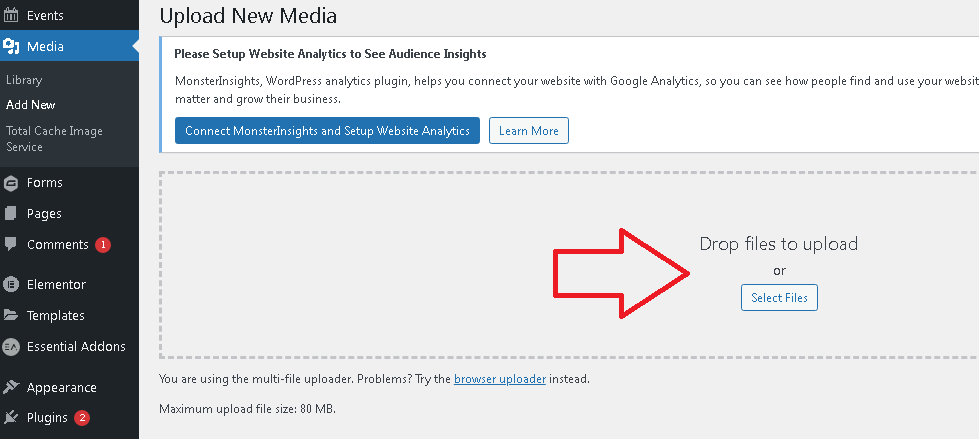Image resolution: width=979 pixels, height=439 pixels.
Task: Open Total Cache Image Service
Action: pyautogui.click(x=54, y=139)
